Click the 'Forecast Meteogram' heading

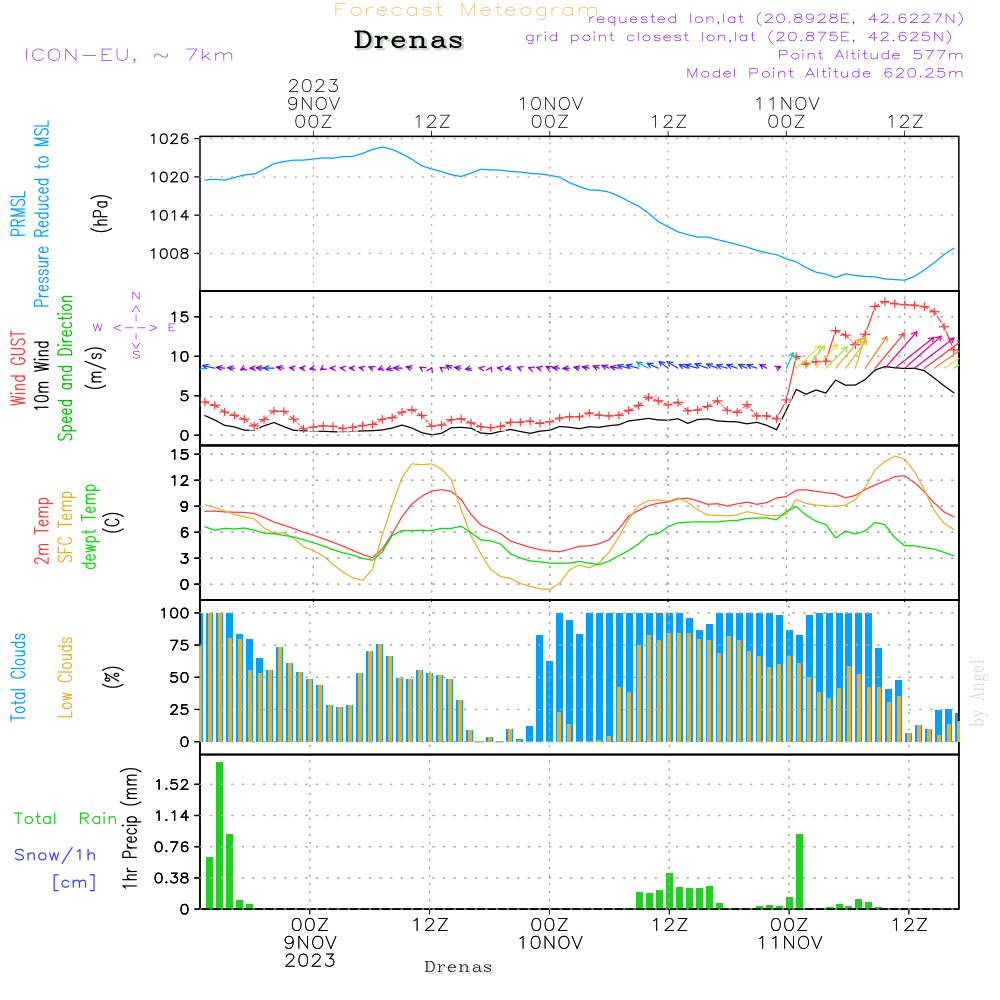click(x=466, y=10)
